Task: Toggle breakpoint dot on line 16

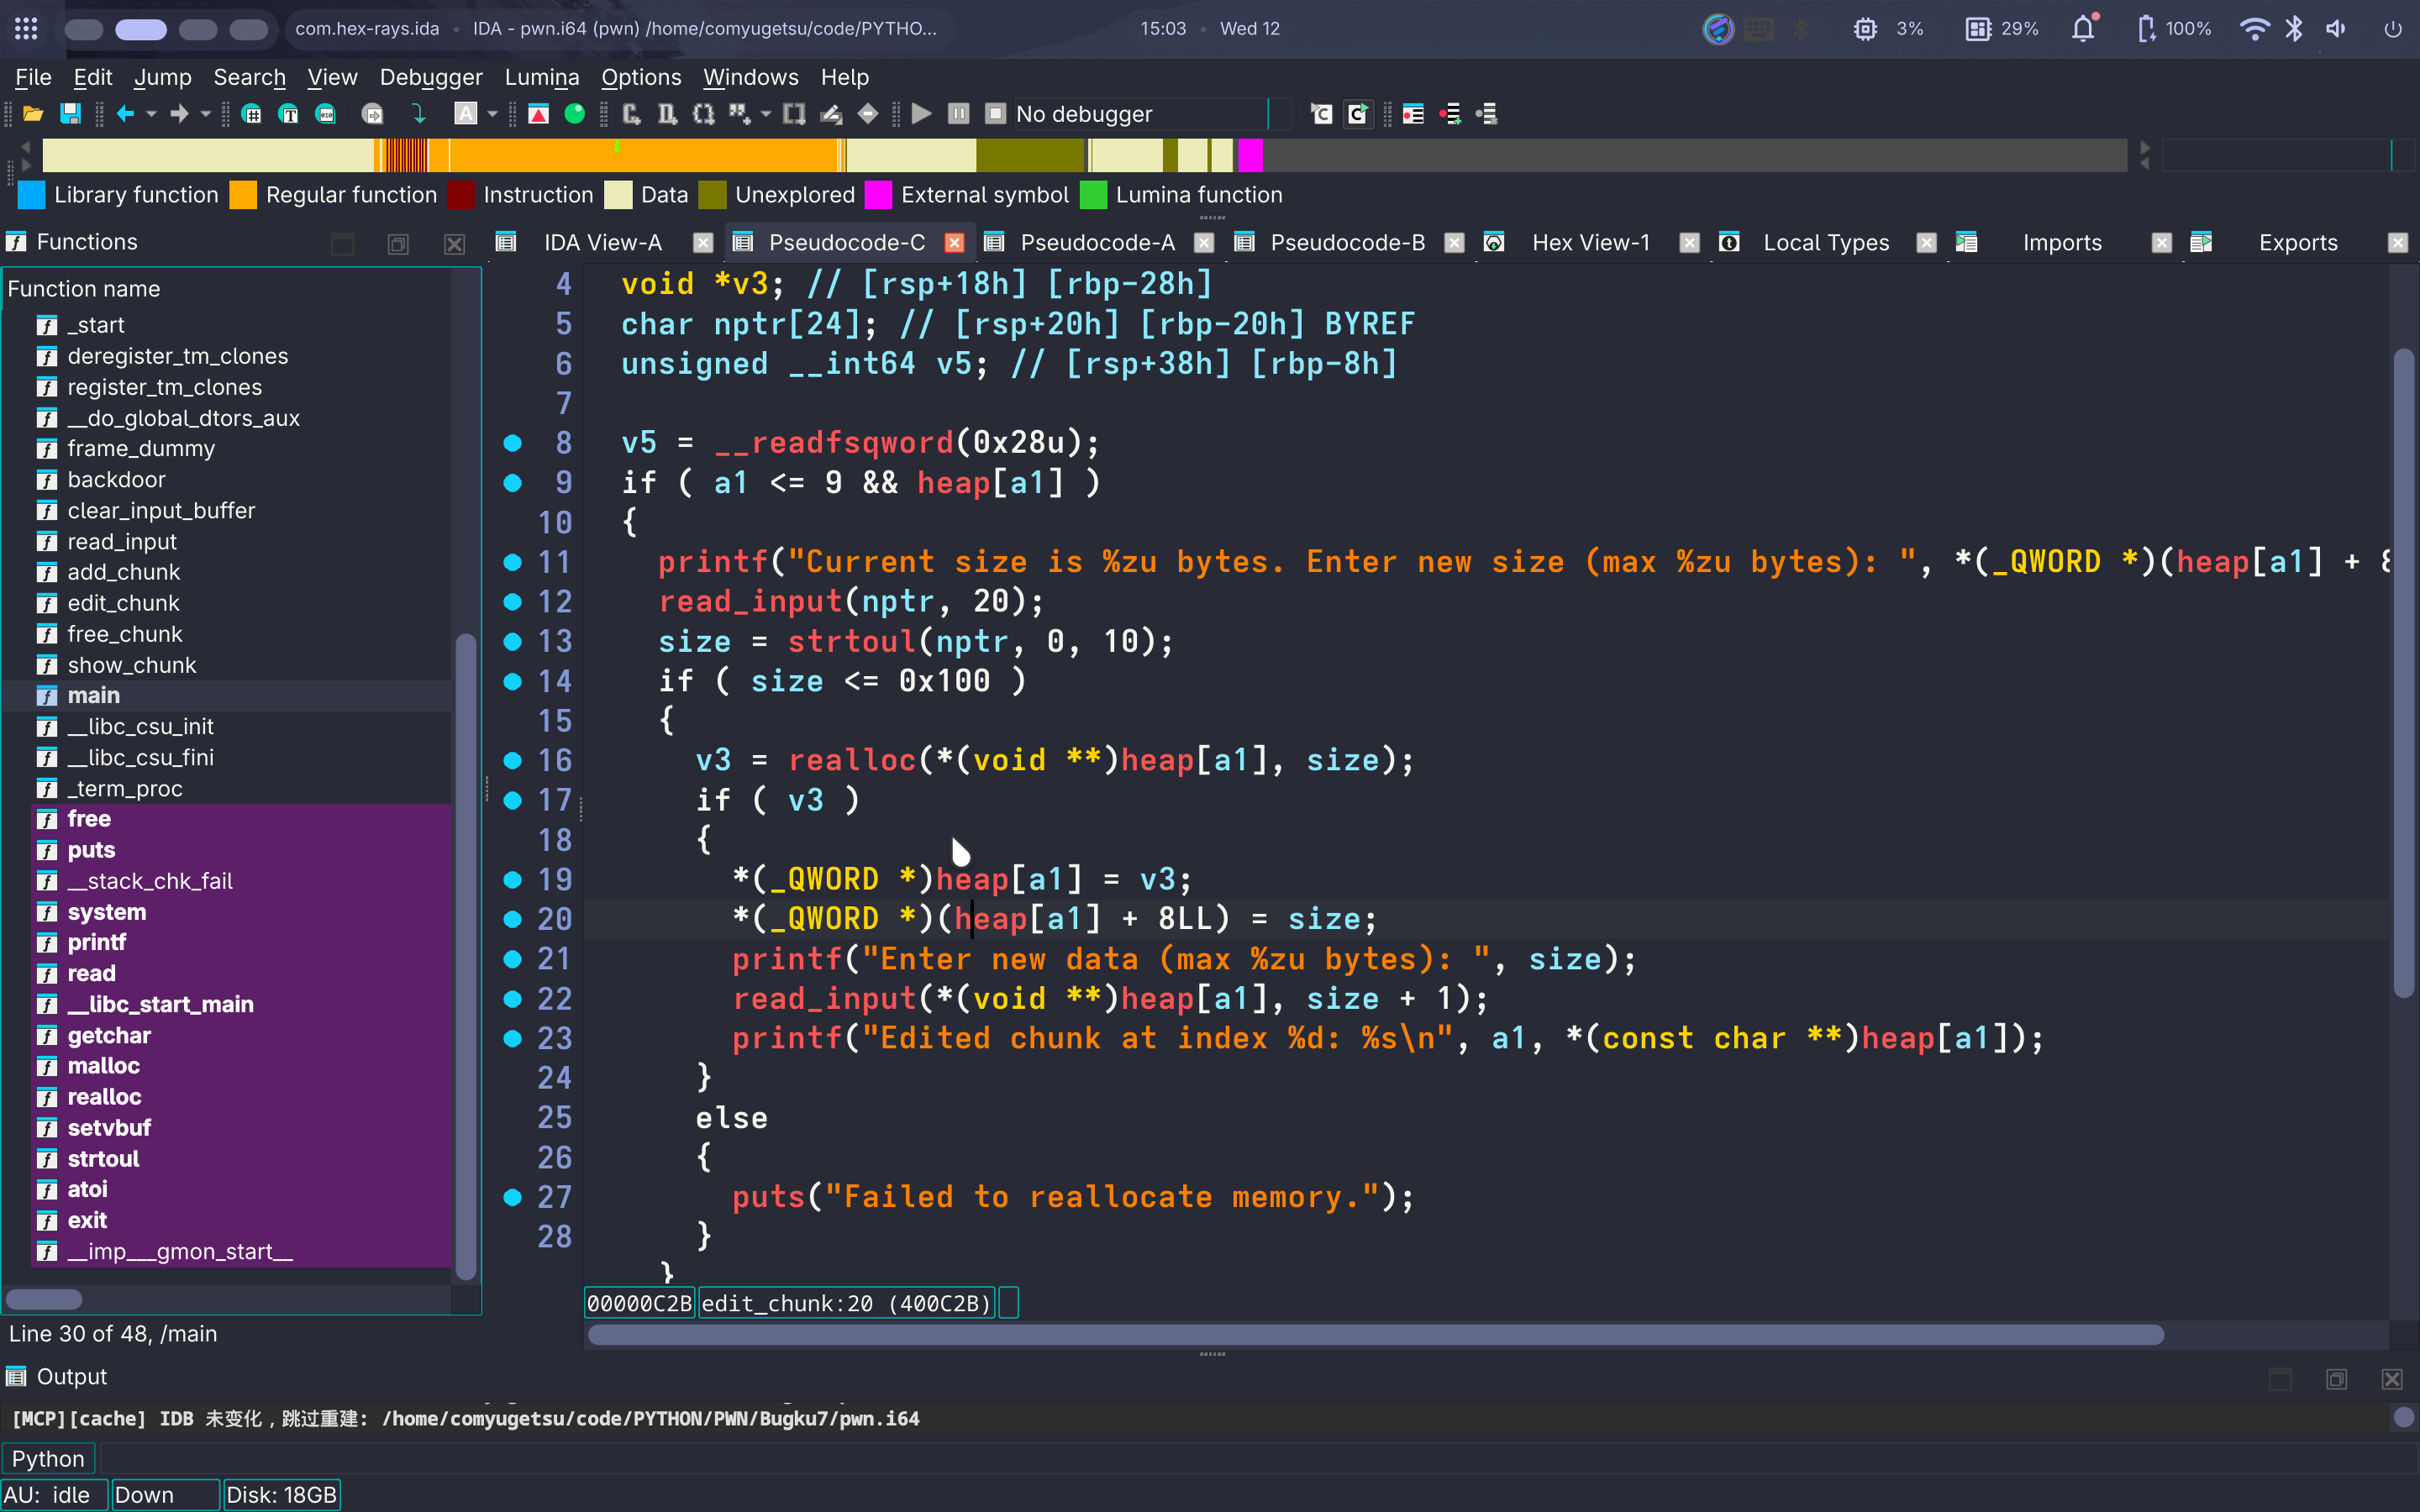Action: [x=512, y=760]
